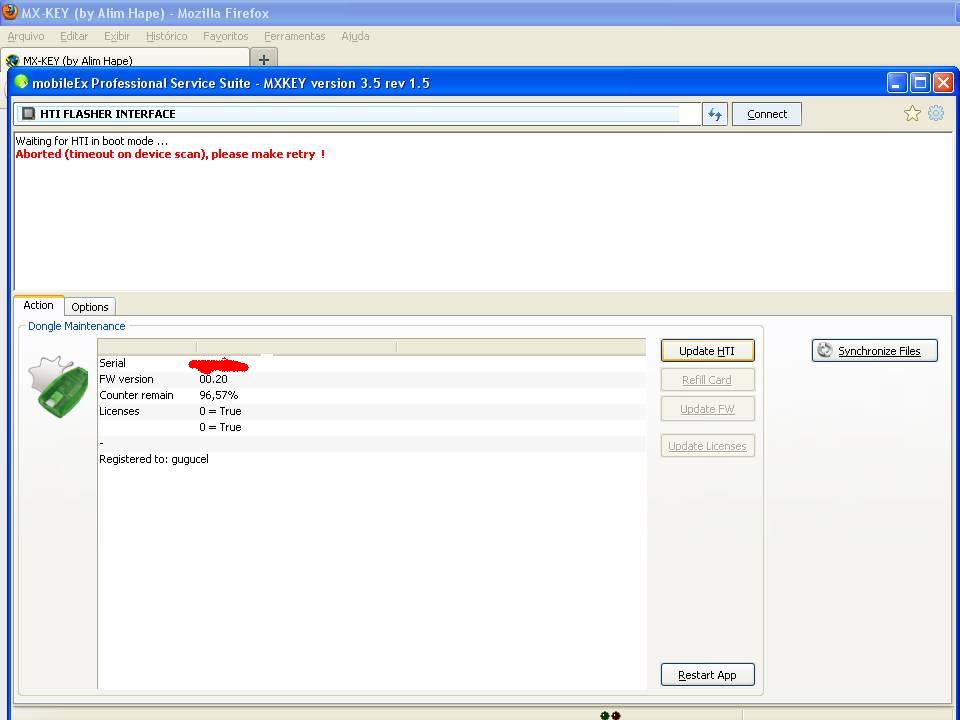The height and width of the screenshot is (720, 960).
Task: Switch to the Action tab
Action: [x=39, y=305]
